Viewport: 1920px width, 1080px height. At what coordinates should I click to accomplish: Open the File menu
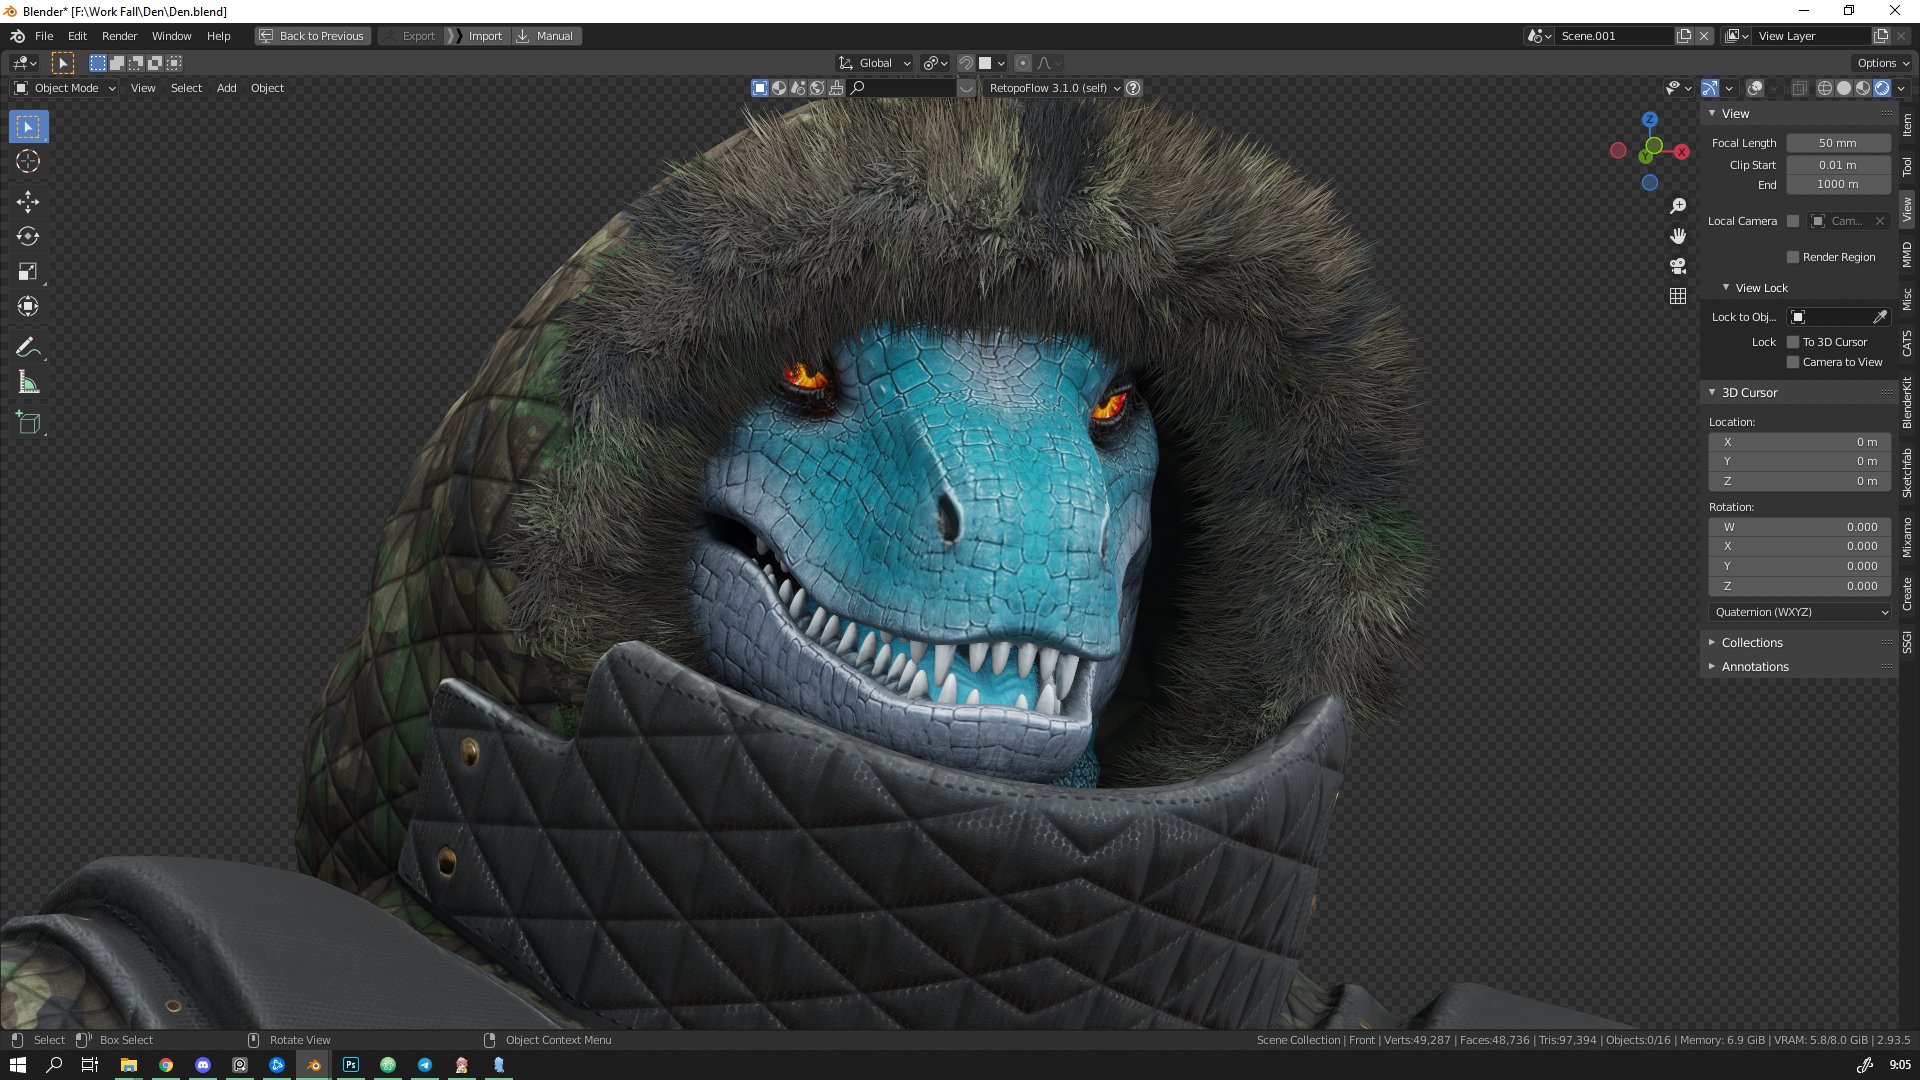44,36
